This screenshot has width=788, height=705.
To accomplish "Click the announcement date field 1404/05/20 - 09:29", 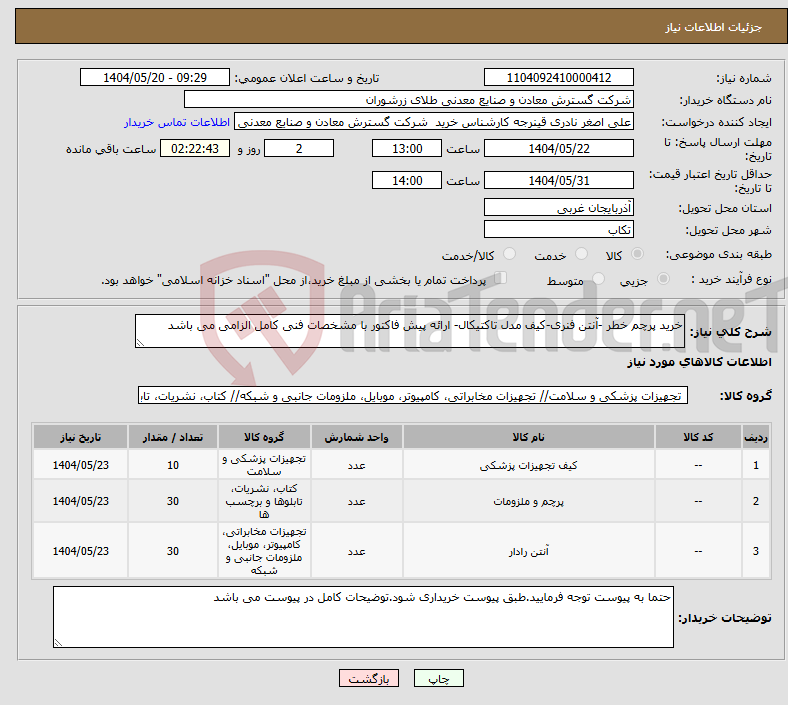I will 155,77.
